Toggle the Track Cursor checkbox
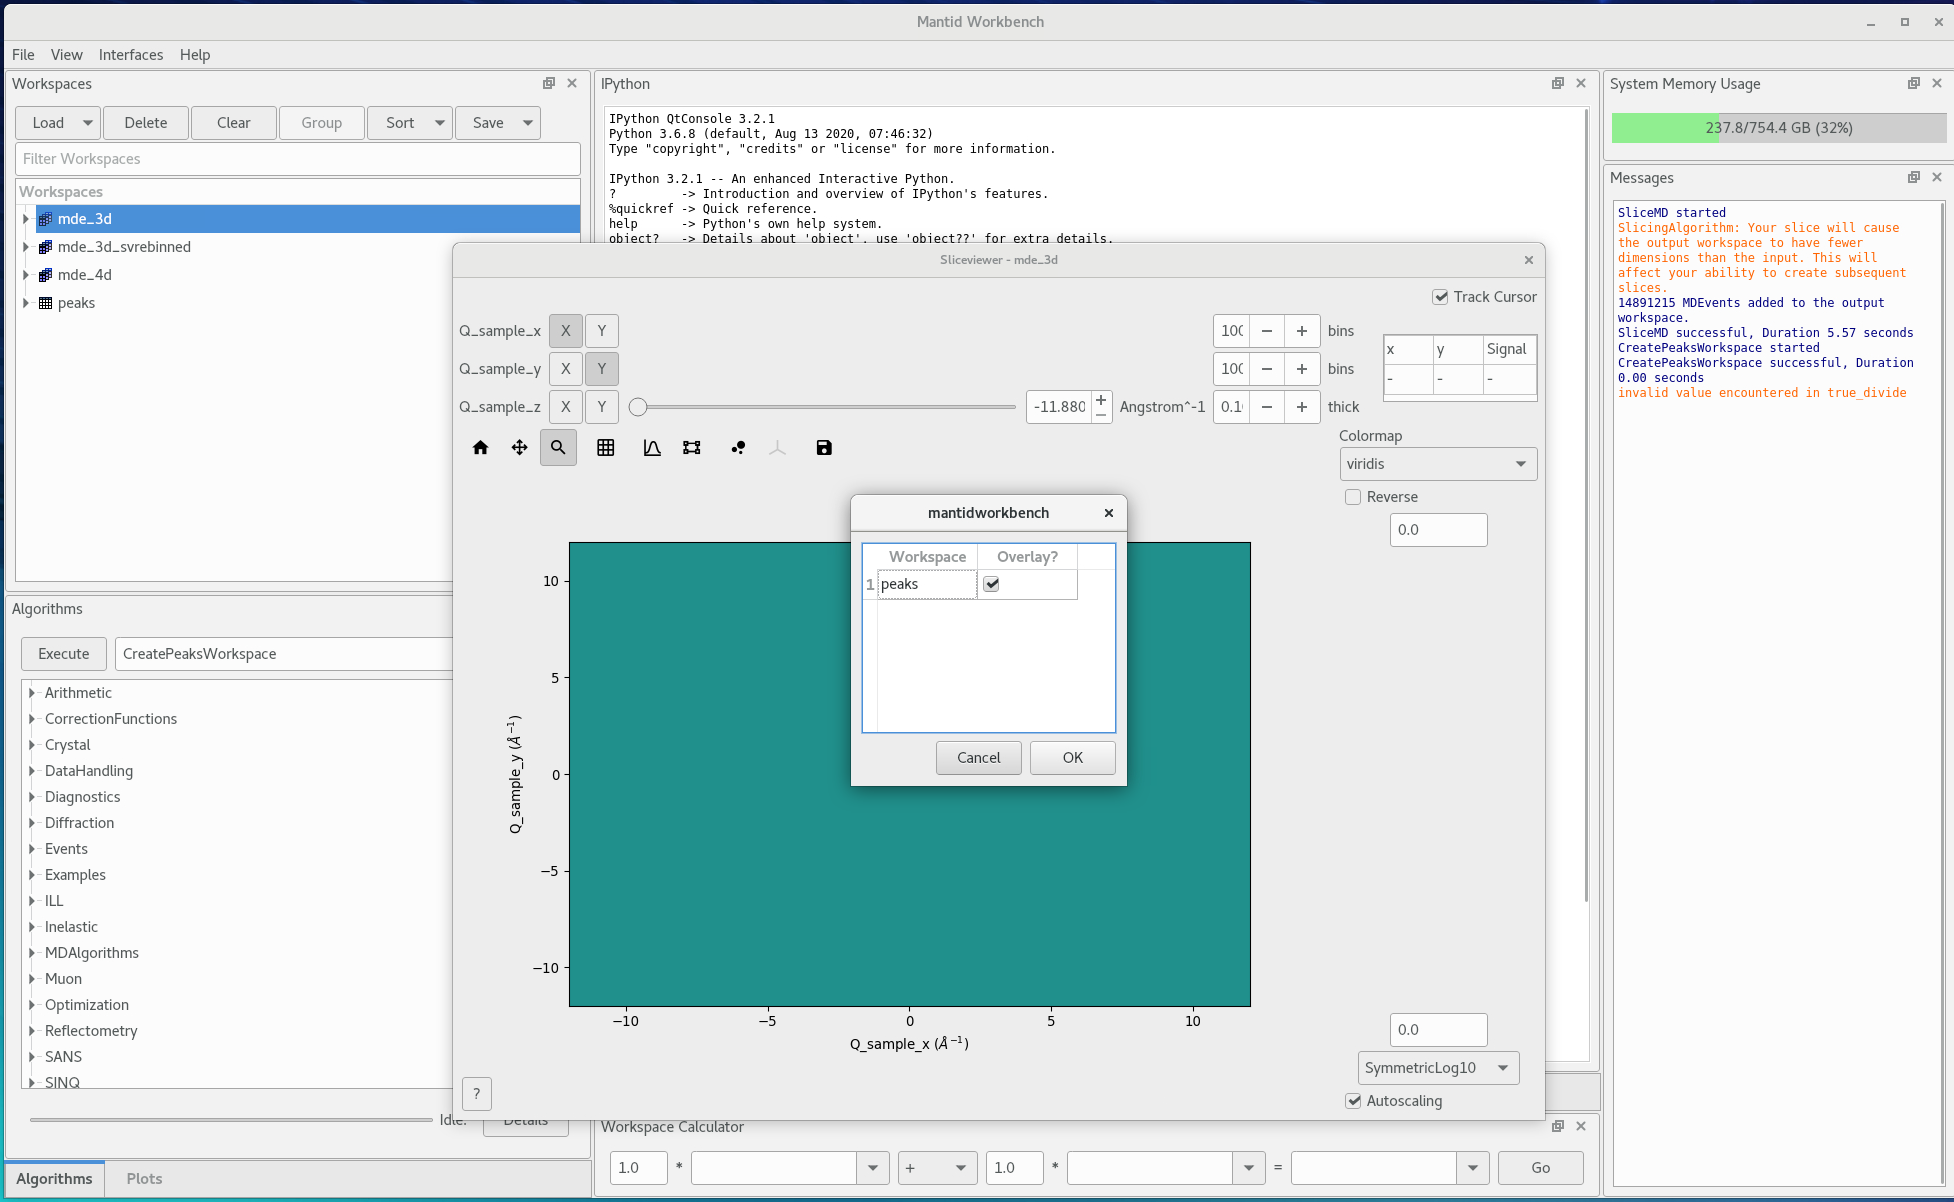Viewport: 1954px width, 1202px height. [x=1440, y=297]
